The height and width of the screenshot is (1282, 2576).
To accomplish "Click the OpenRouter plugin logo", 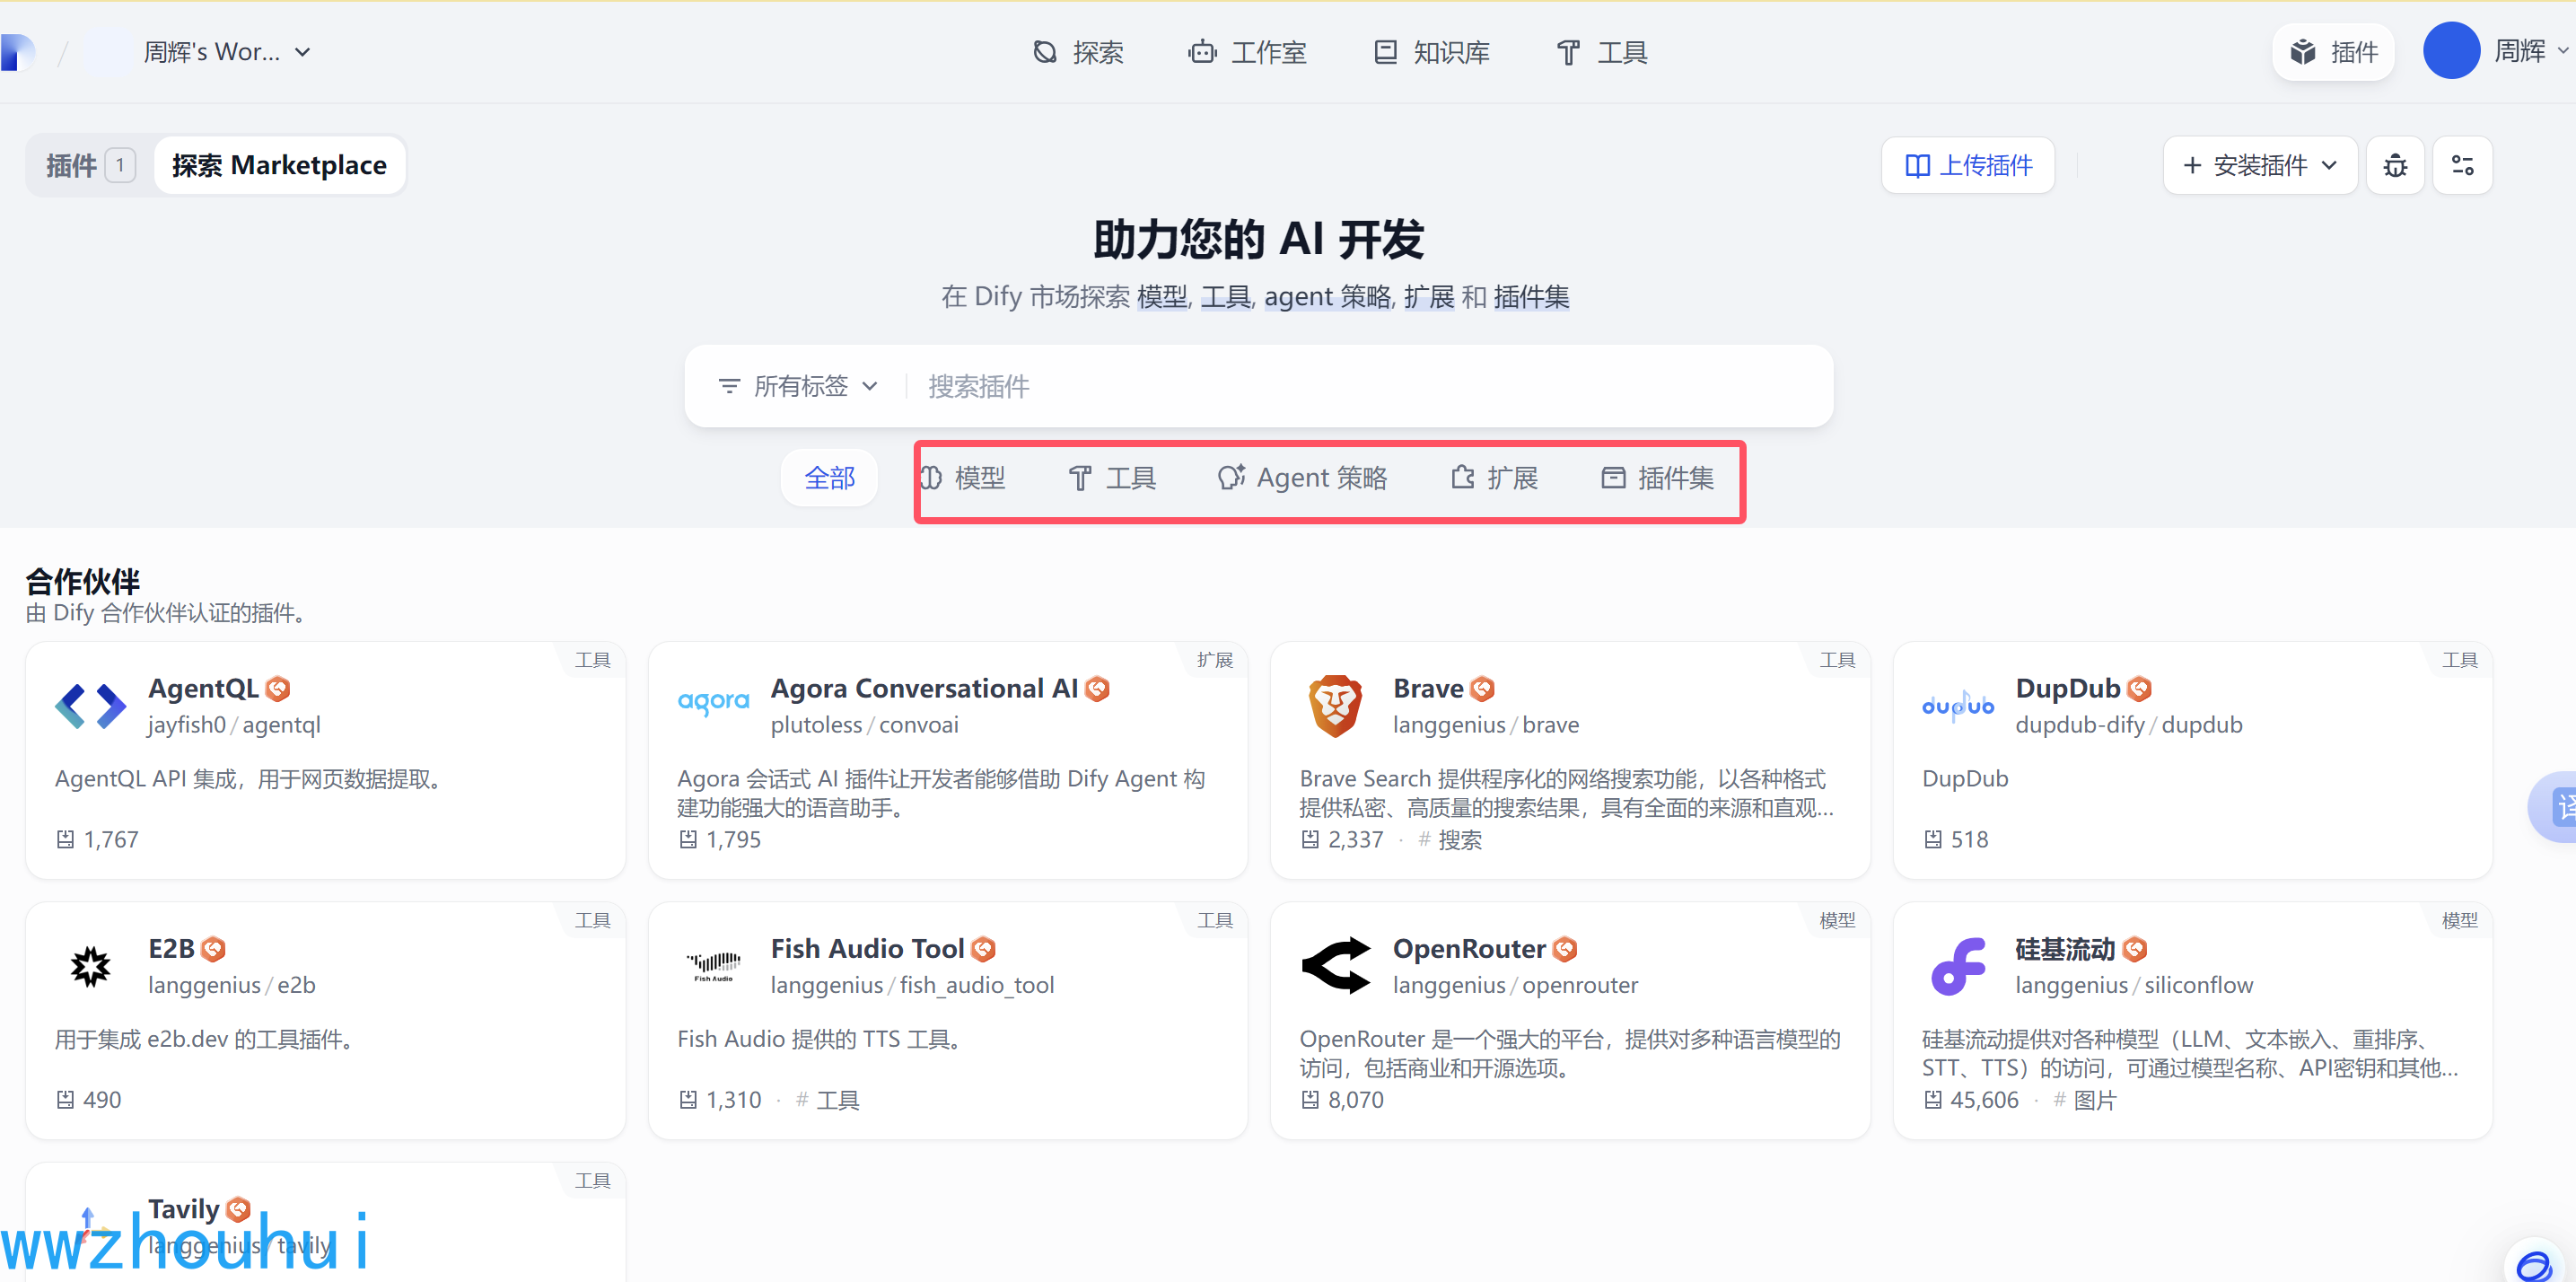I will pos(1335,966).
